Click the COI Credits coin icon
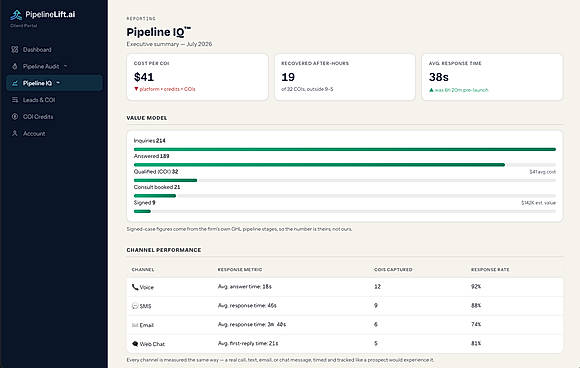 15,117
